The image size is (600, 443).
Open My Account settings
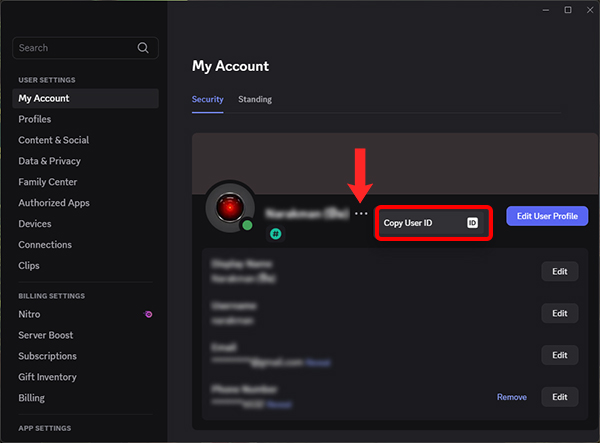[x=85, y=98]
